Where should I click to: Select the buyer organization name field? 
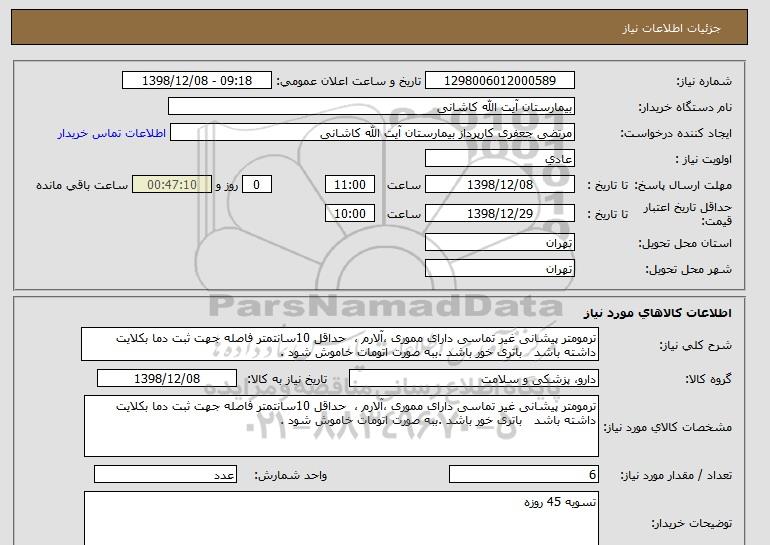click(x=371, y=107)
